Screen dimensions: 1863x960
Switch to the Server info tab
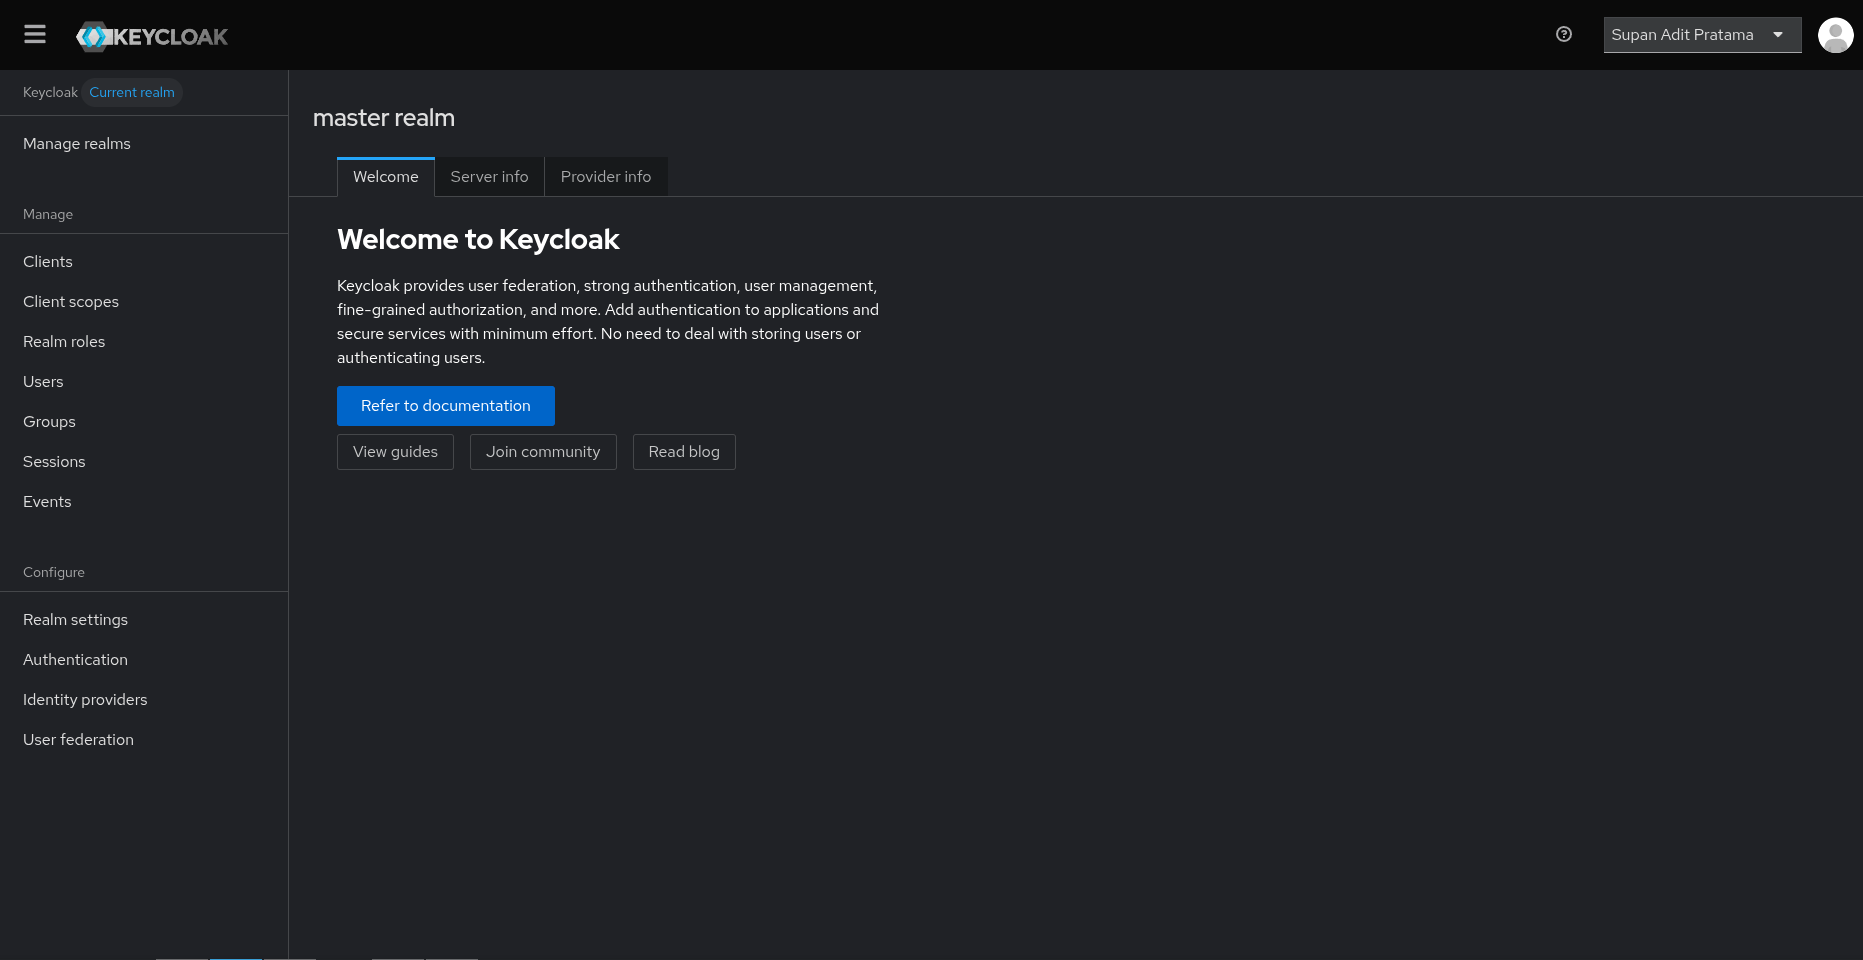click(x=489, y=177)
